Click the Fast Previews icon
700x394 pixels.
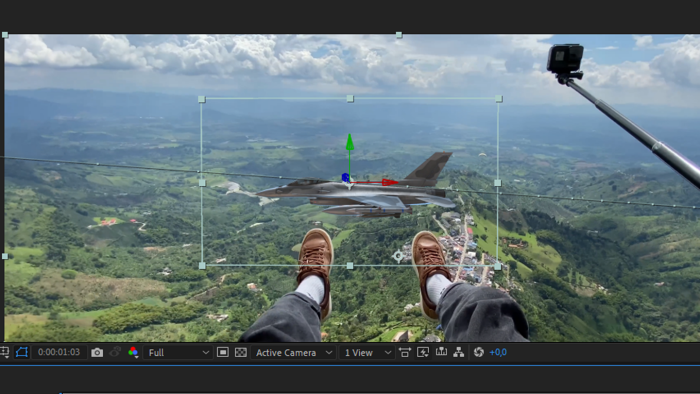coord(423,353)
